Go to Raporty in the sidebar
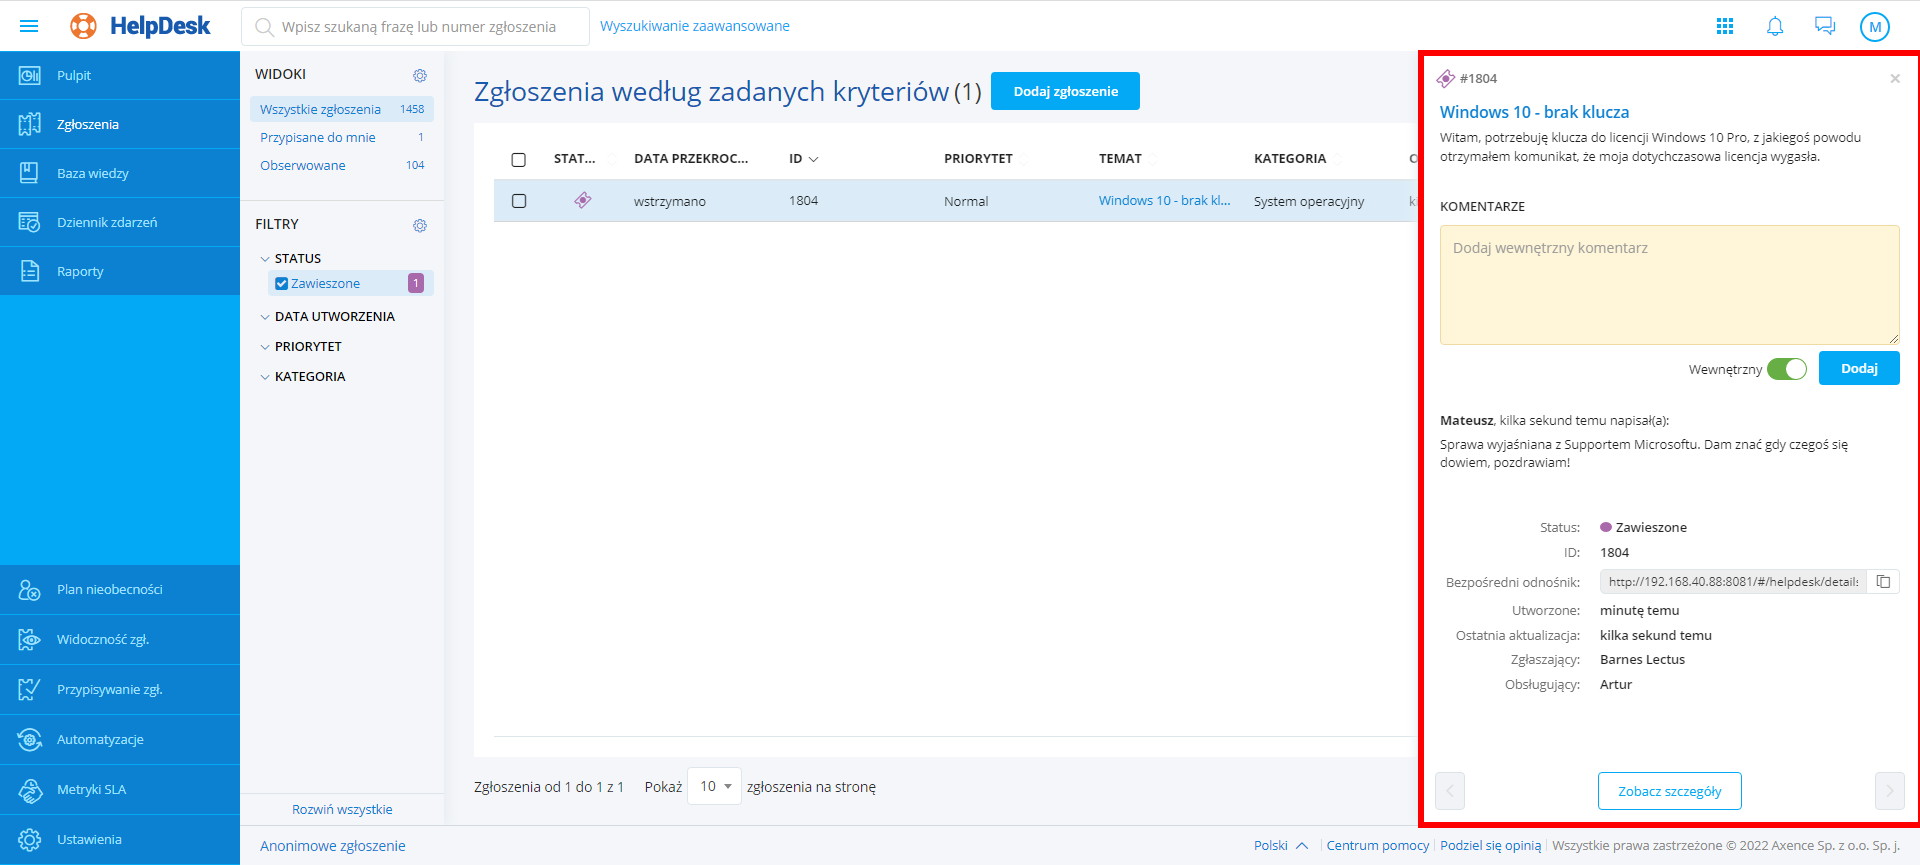Viewport: 1920px width, 865px height. point(80,272)
